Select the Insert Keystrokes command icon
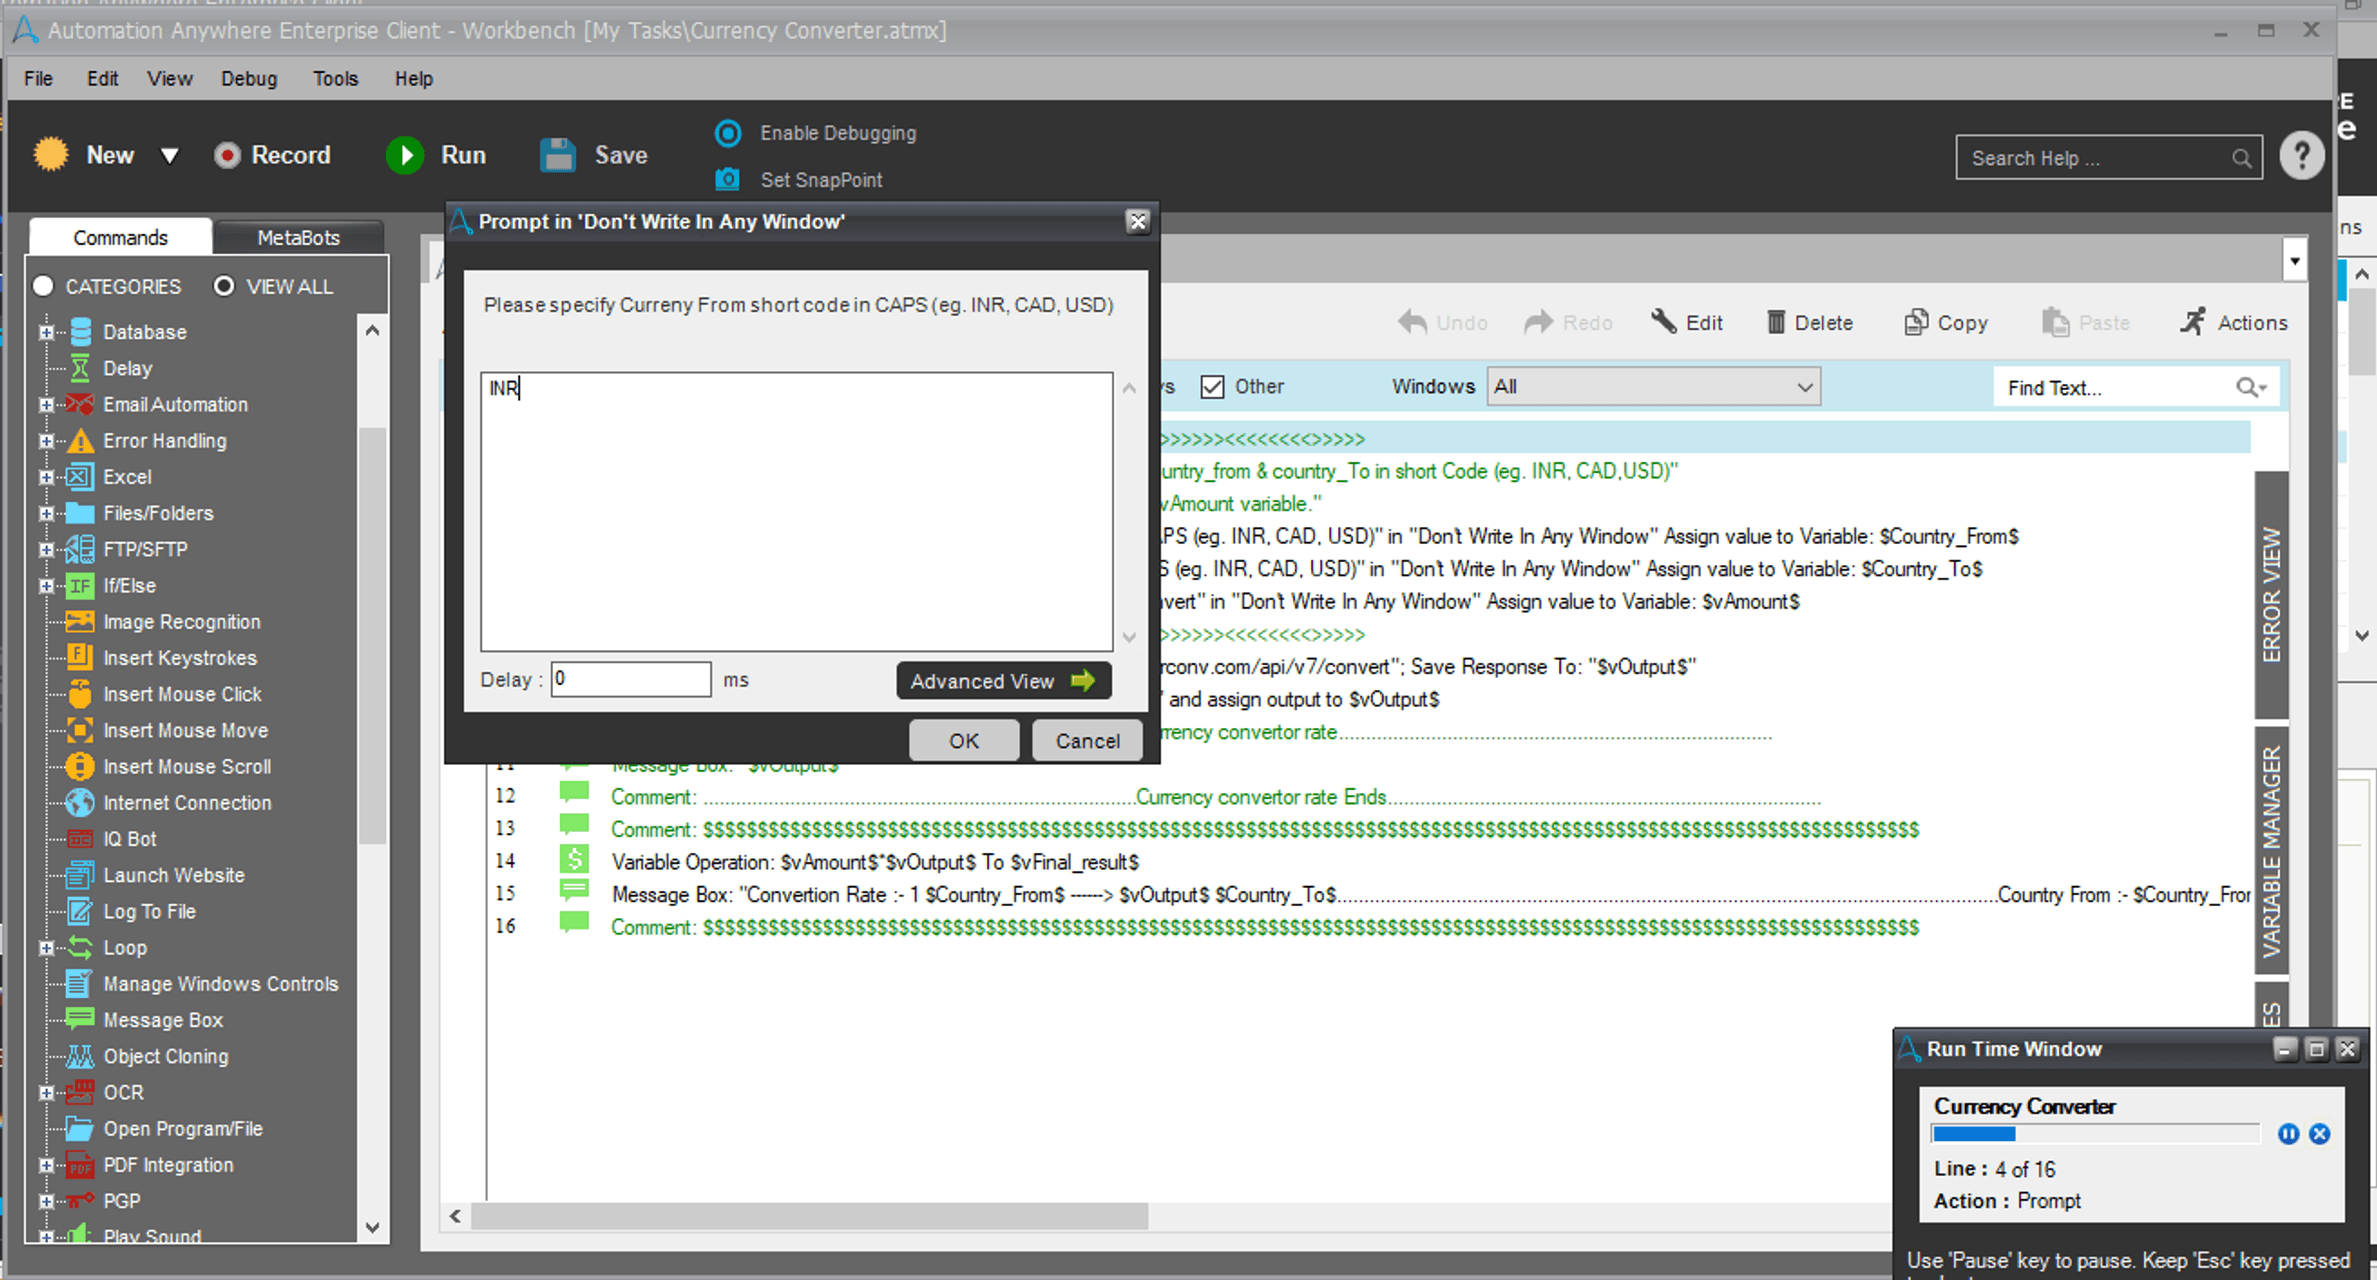This screenshot has height=1280, width=2377. coord(80,657)
